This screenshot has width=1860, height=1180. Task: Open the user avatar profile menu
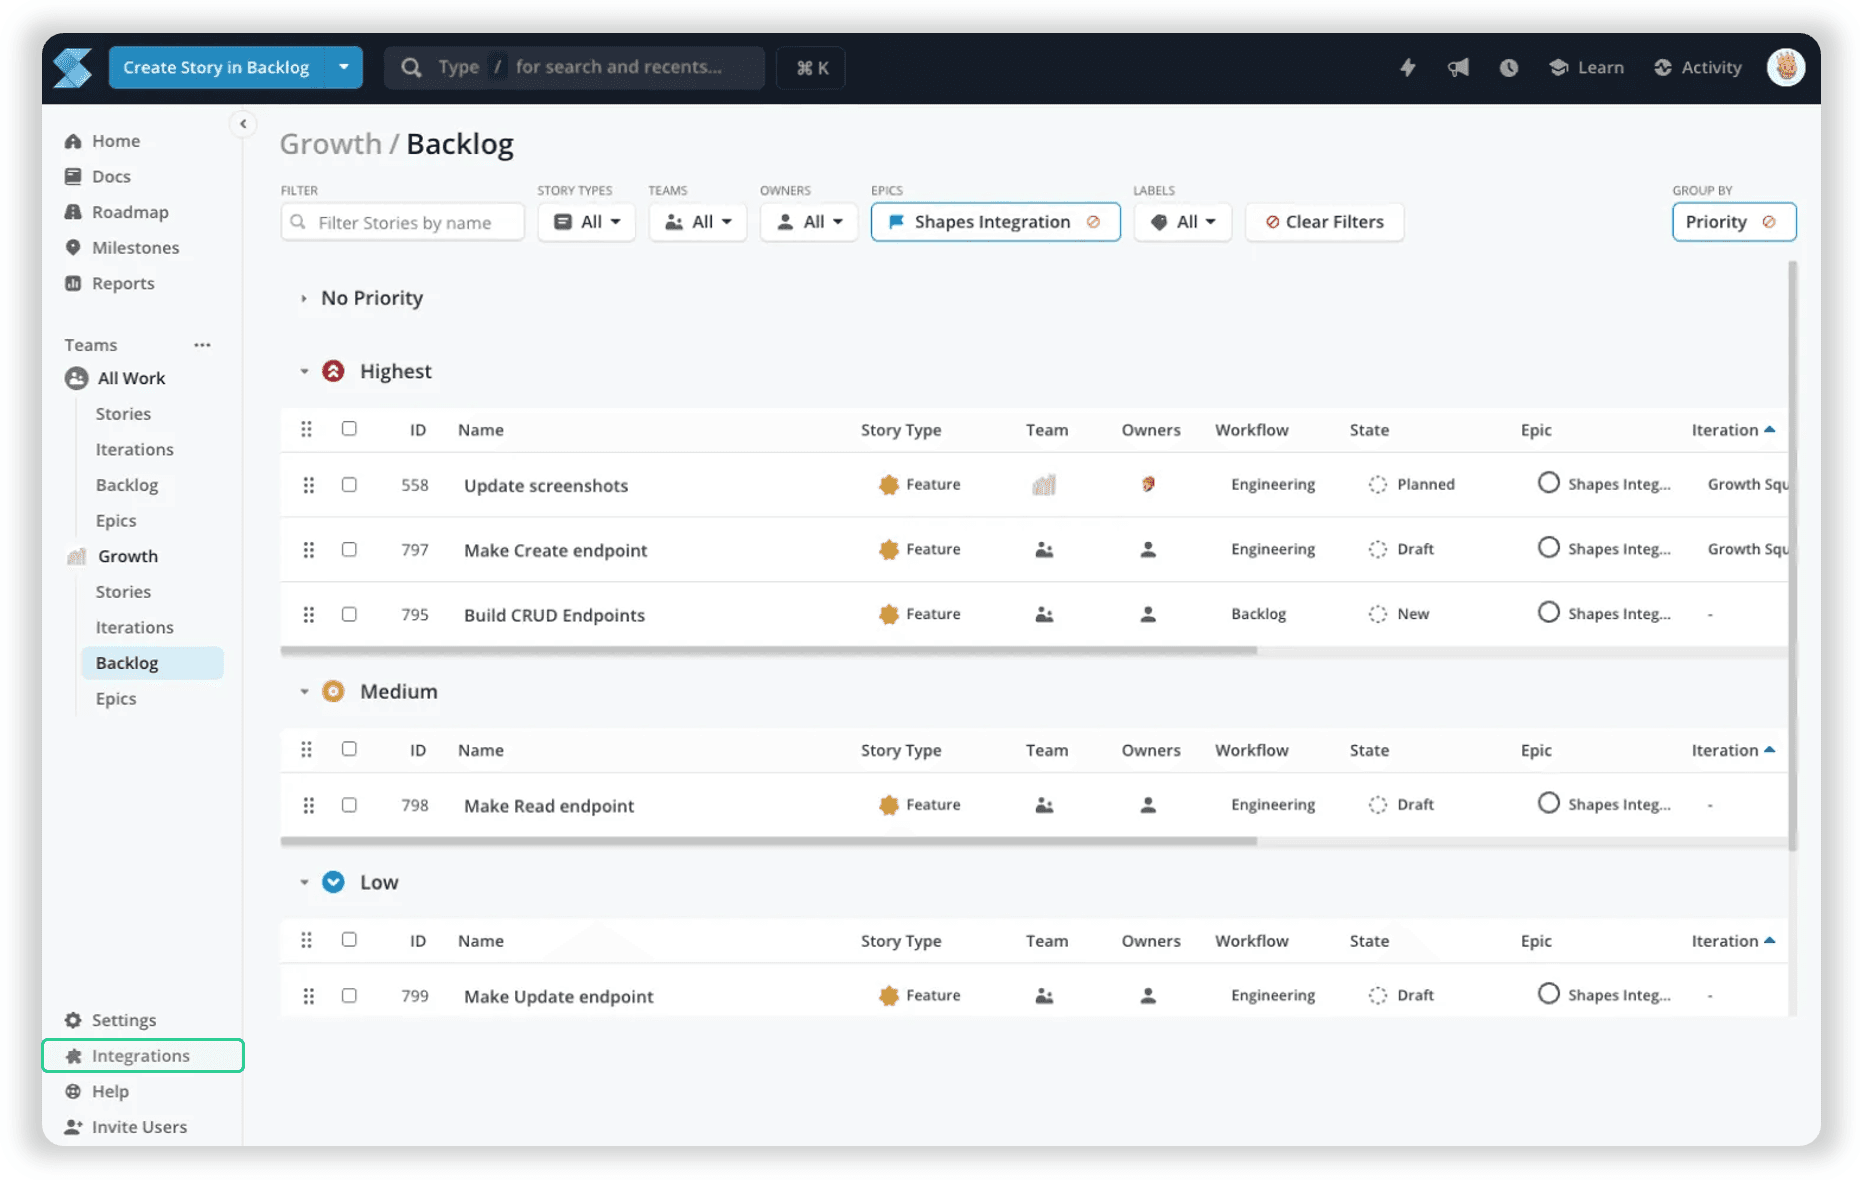[1785, 68]
